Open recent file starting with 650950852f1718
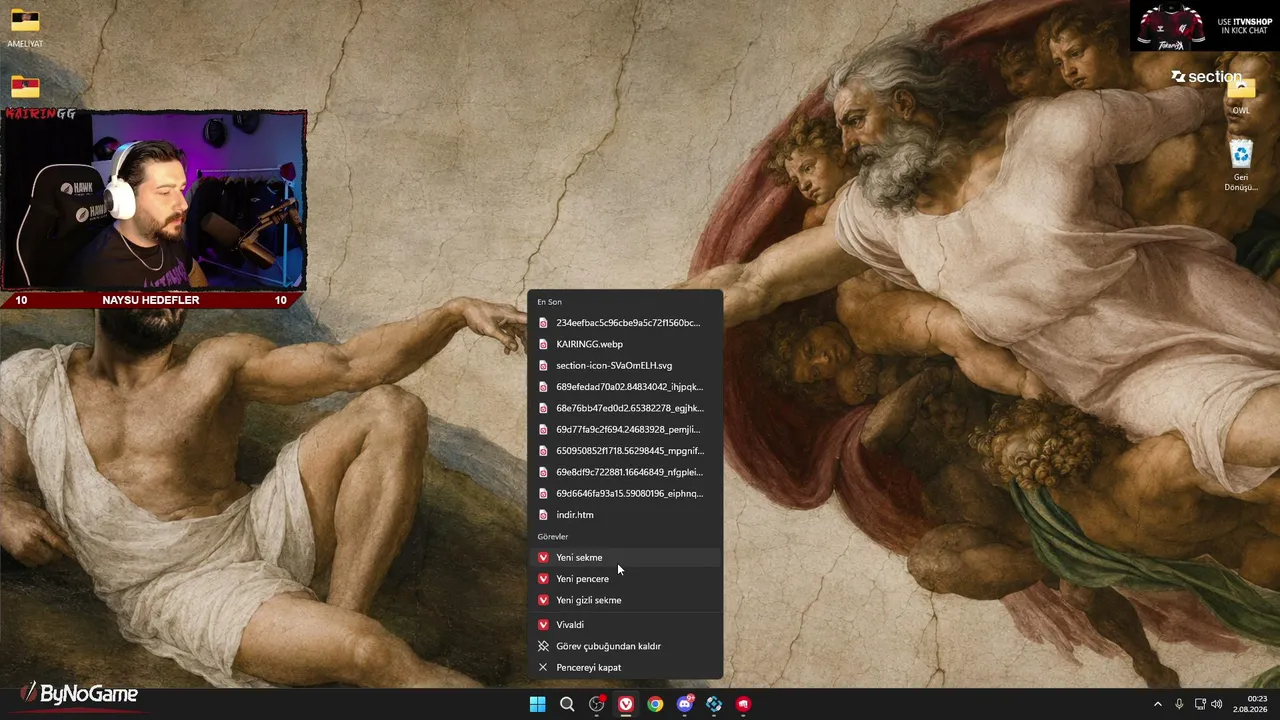 625,451
